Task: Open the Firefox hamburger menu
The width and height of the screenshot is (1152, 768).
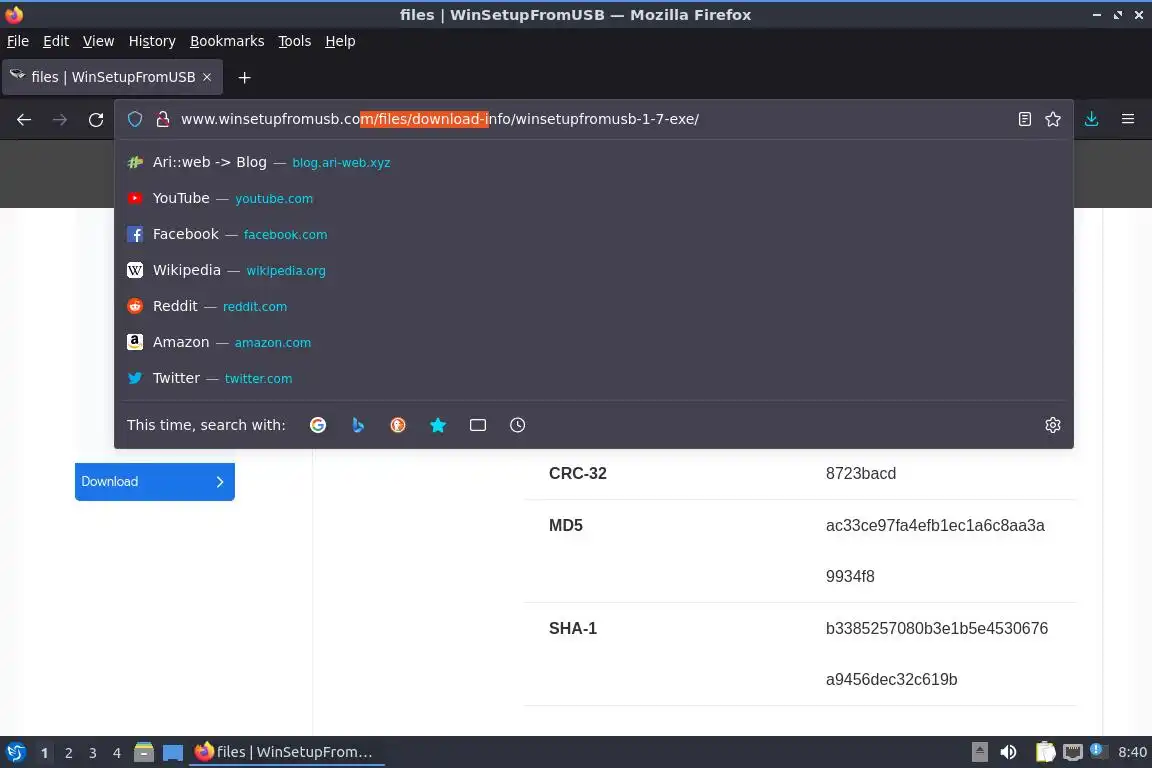Action: tap(1128, 119)
